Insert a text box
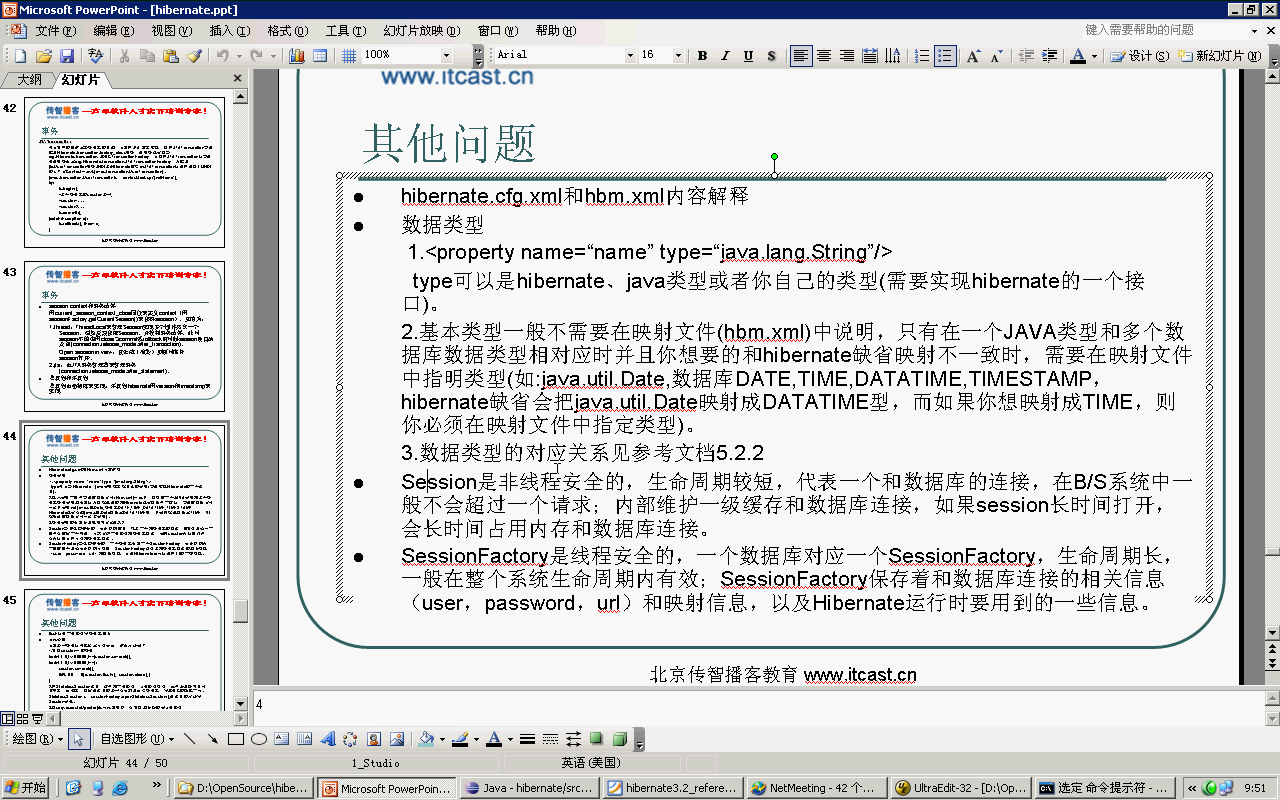1280x800 pixels. click(282, 740)
